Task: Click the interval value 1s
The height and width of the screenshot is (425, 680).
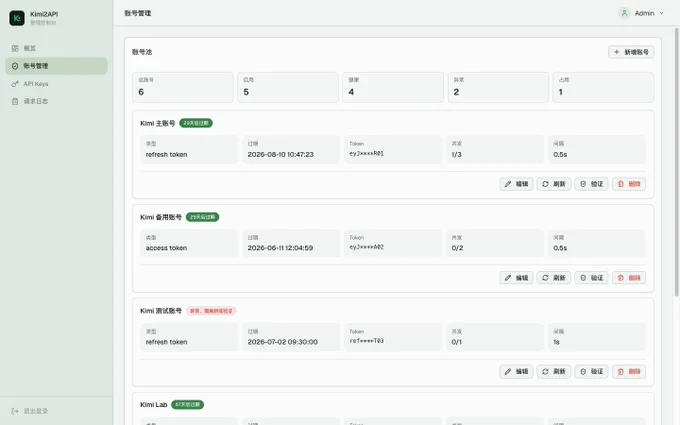Action: coord(556,342)
